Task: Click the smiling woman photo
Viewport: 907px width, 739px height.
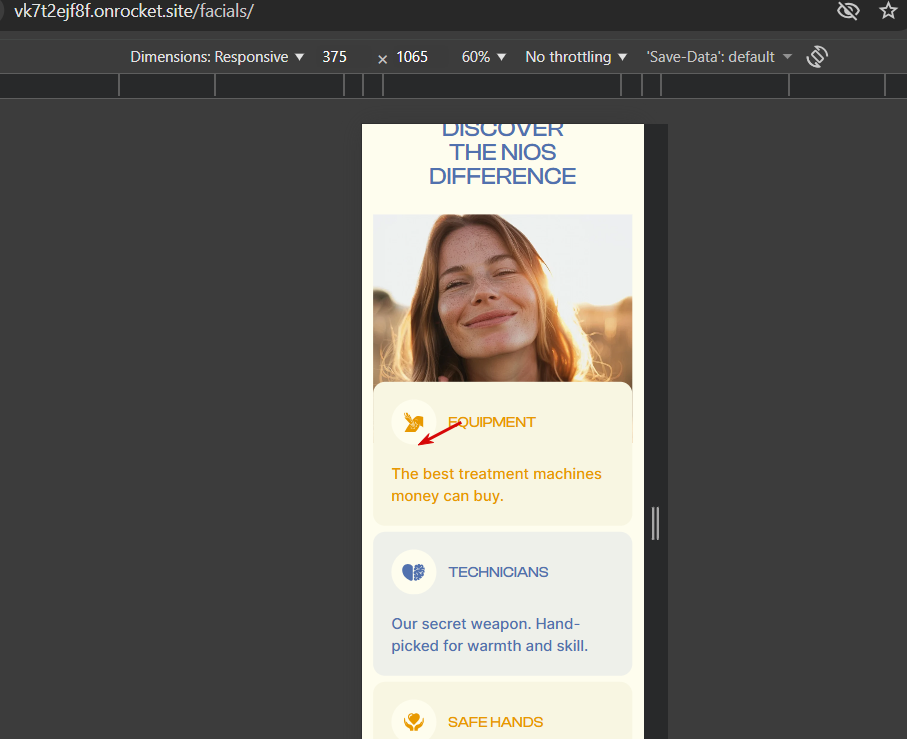Action: pos(502,298)
